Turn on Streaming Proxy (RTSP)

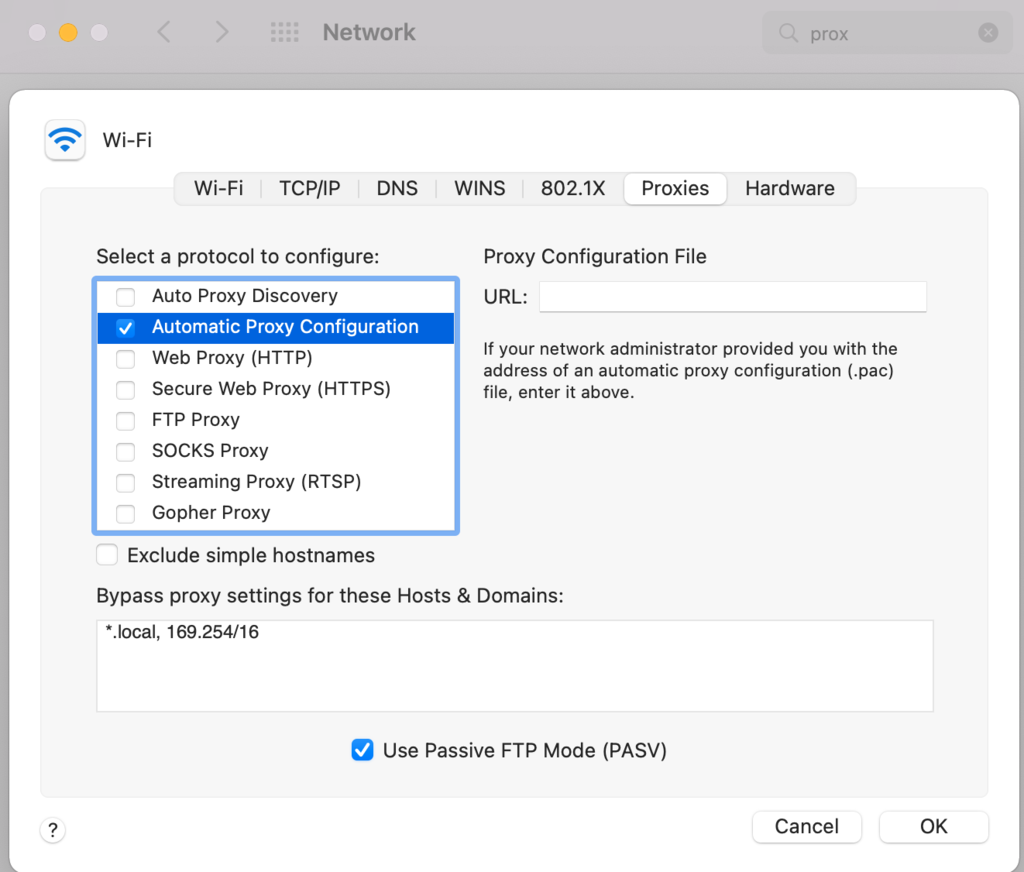click(x=124, y=482)
